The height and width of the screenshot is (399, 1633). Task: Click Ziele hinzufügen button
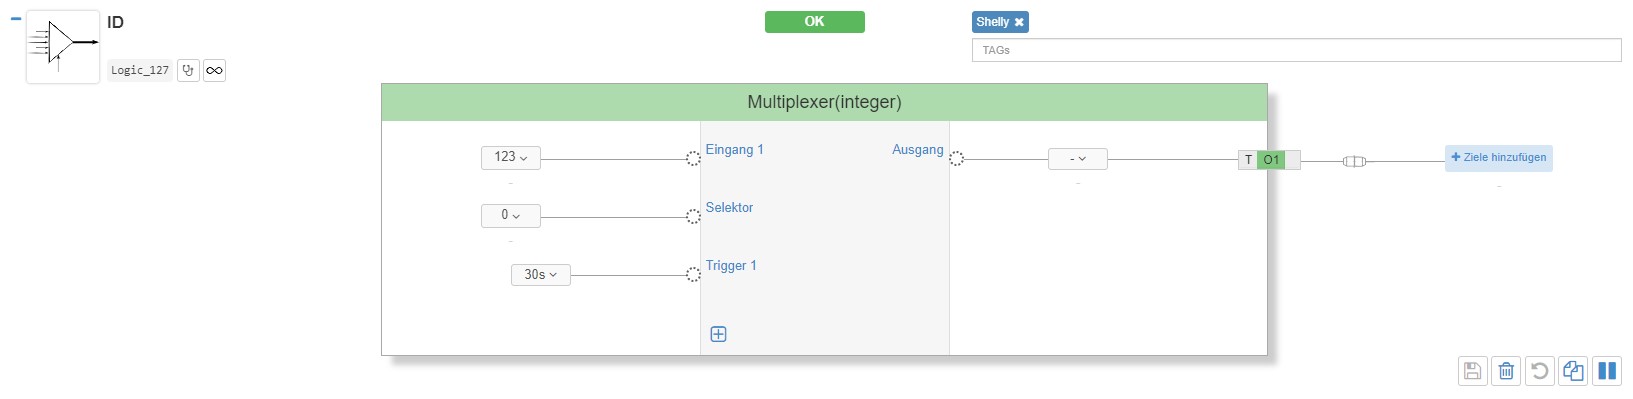point(1499,158)
